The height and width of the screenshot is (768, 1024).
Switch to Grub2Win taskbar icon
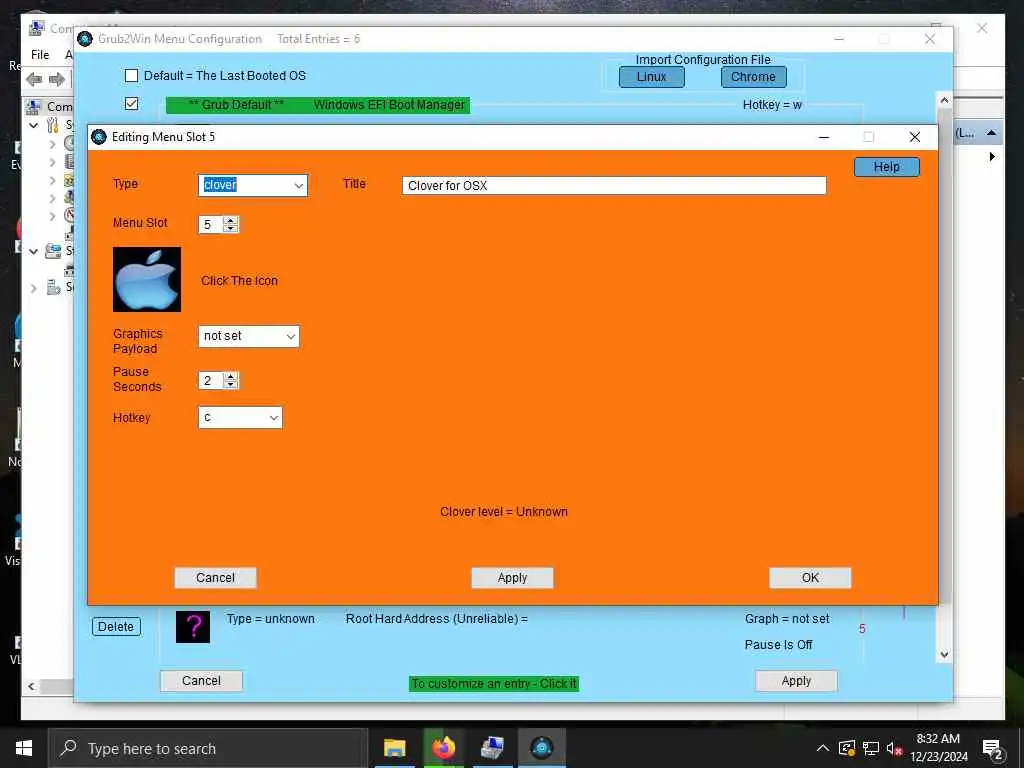coord(541,748)
